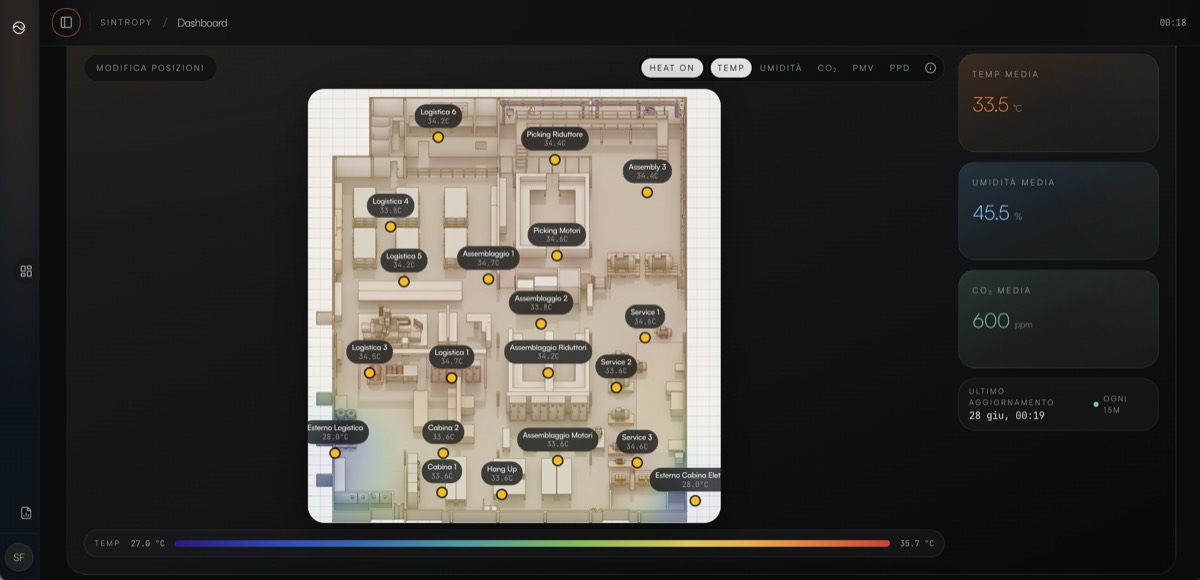Switch to the UMIDITÀ metric tab
1200x580 pixels.
(x=781, y=68)
